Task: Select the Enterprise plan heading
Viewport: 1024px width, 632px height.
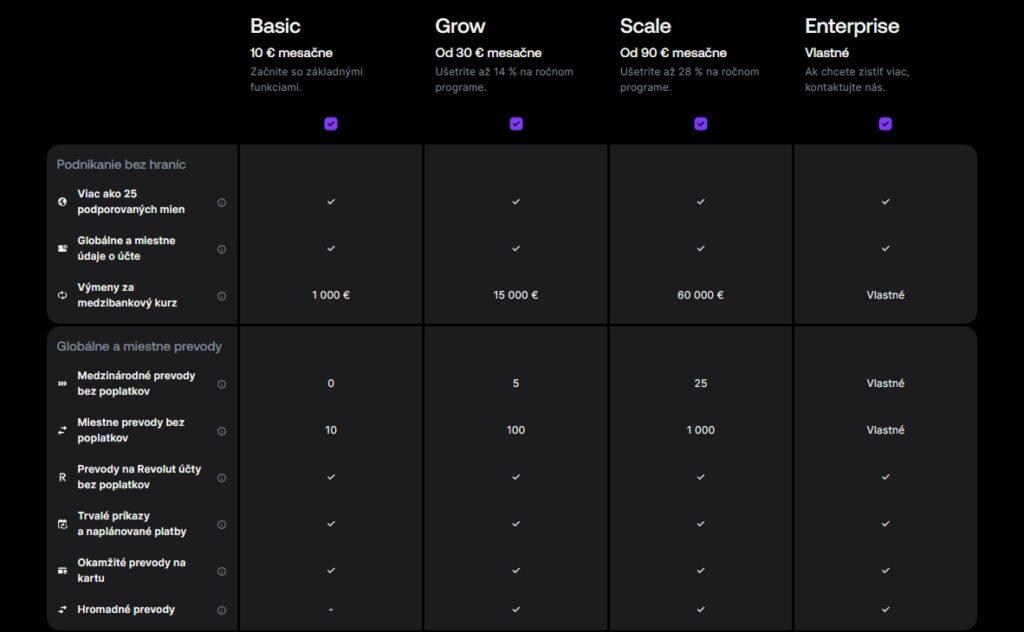Action: point(852,26)
